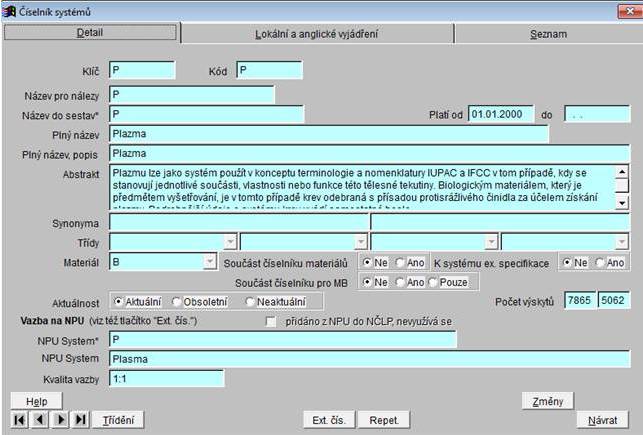
Task: Expand the first Třídy combo box
Action: click(230, 242)
